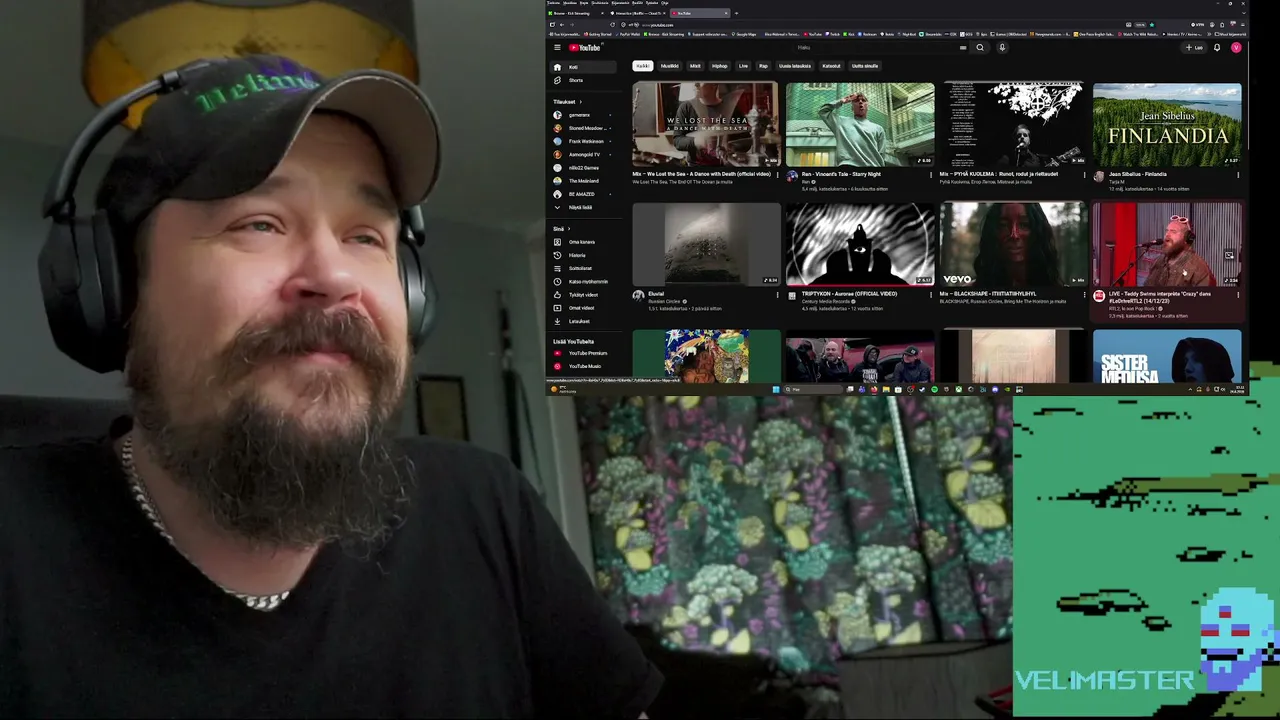Open Tykätyt videot liked videos

coord(583,295)
